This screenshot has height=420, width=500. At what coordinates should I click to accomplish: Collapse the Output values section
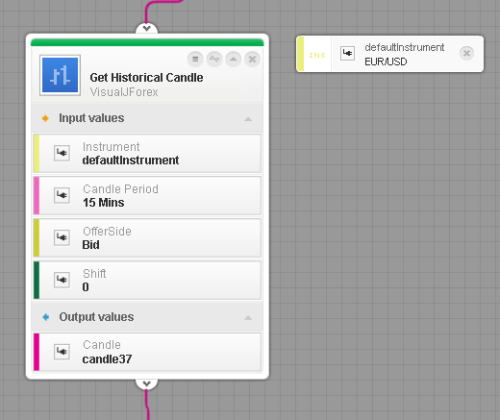click(x=248, y=318)
